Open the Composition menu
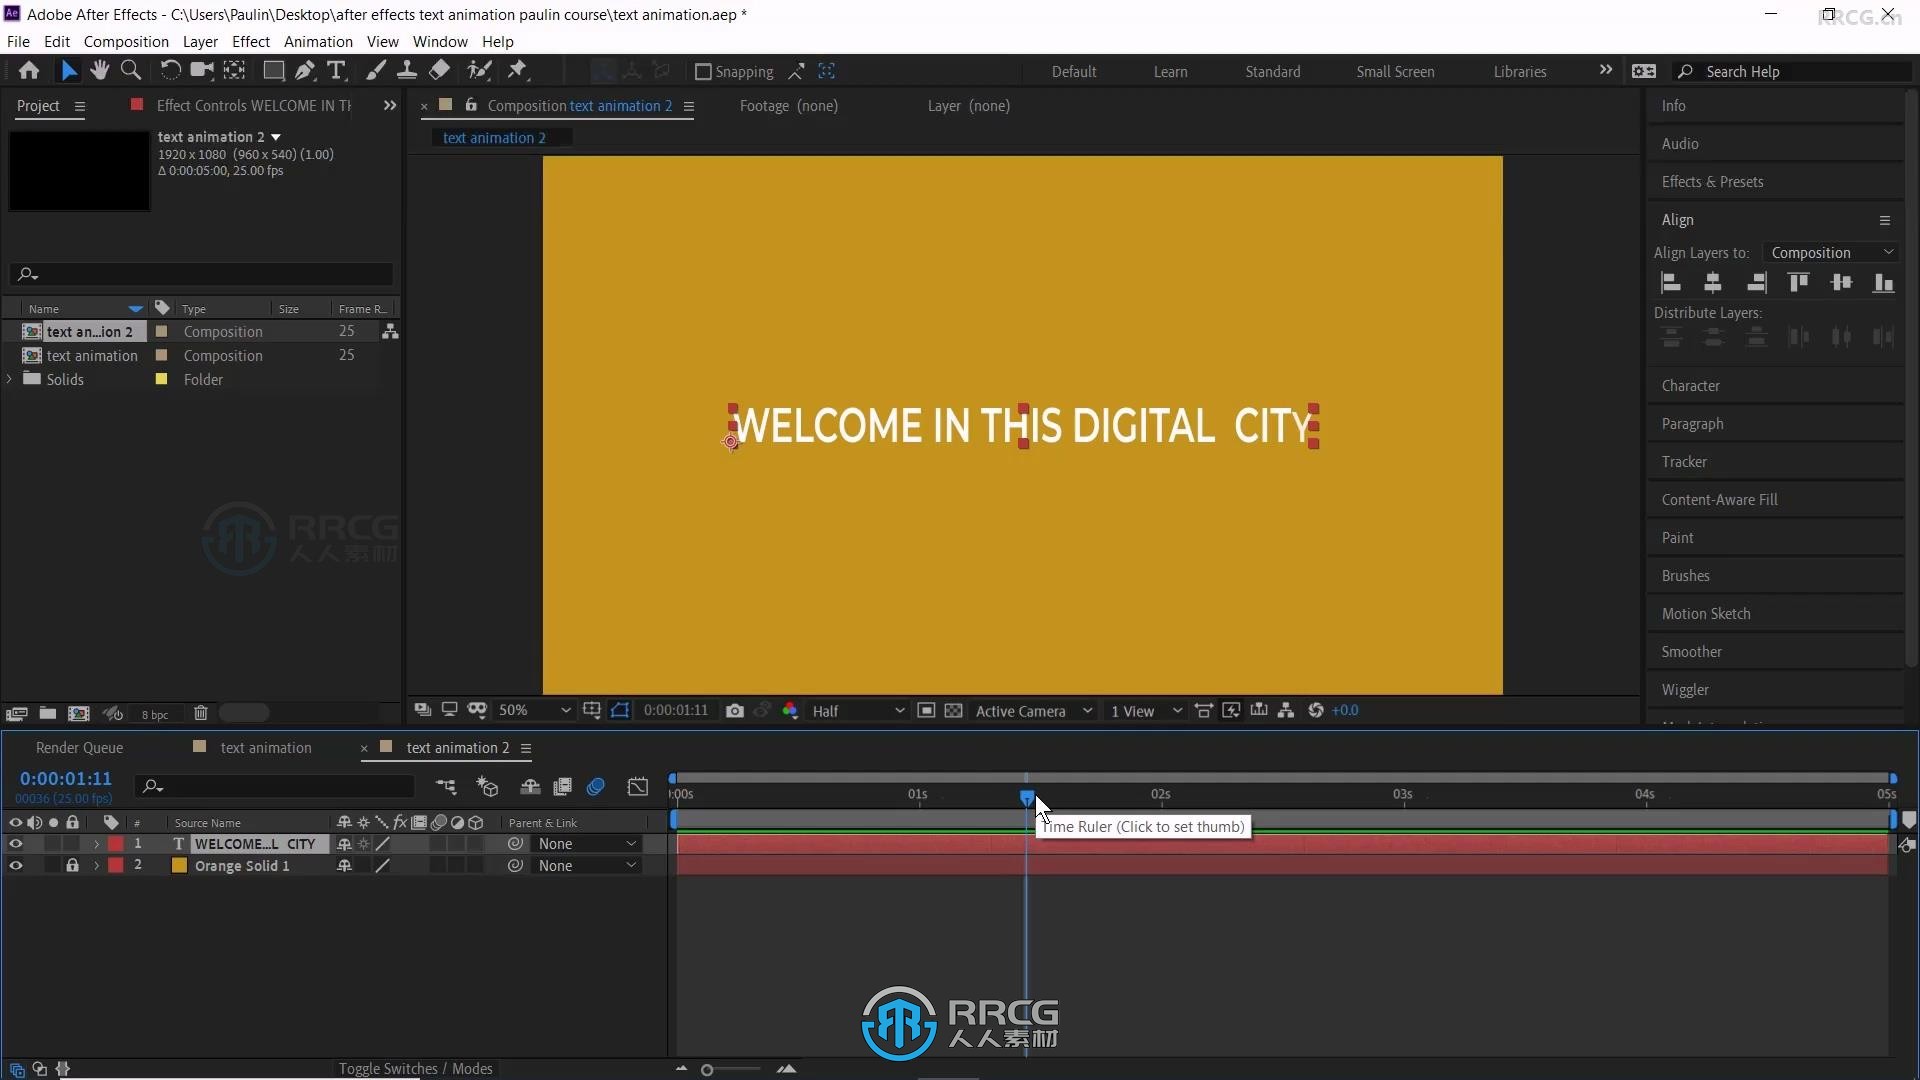The height and width of the screenshot is (1080, 1920). tap(124, 41)
